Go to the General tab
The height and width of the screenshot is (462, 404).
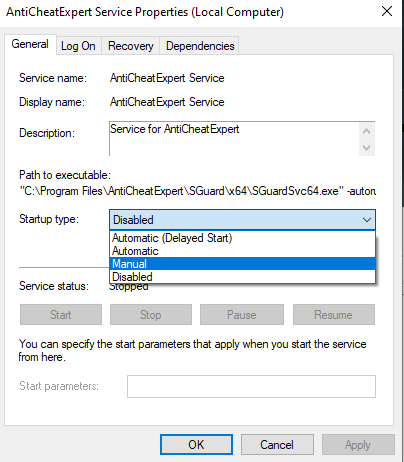pyautogui.click(x=30, y=44)
